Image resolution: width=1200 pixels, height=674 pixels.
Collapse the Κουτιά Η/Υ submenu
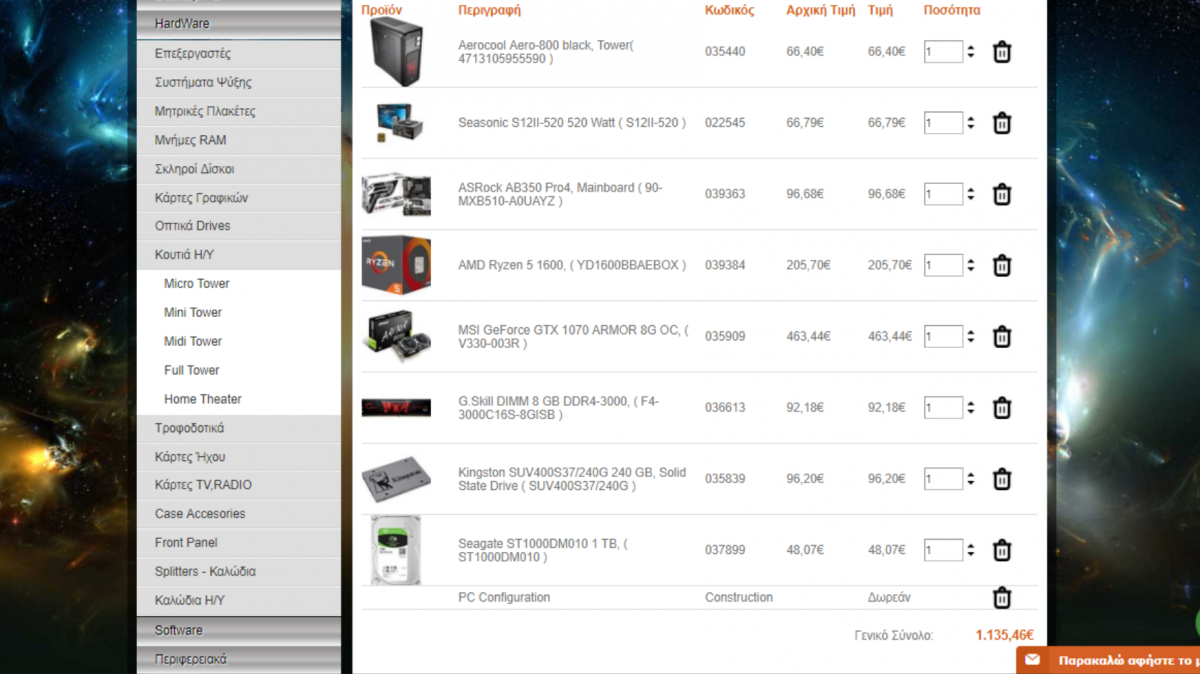(239, 255)
